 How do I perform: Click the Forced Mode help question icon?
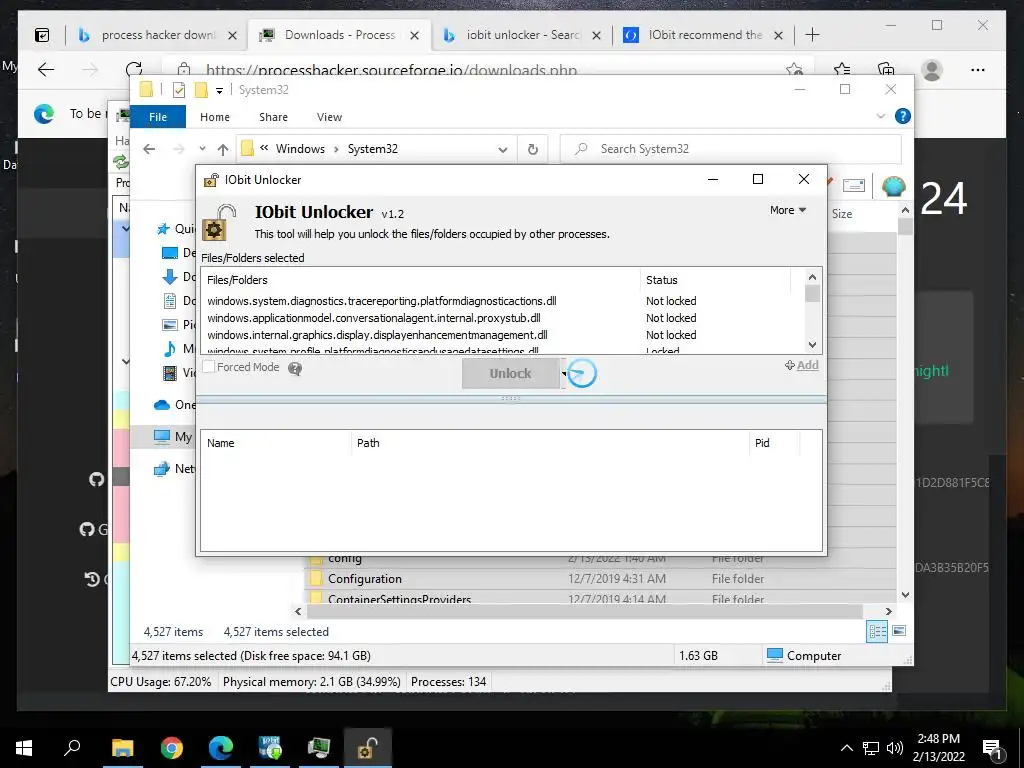click(295, 369)
